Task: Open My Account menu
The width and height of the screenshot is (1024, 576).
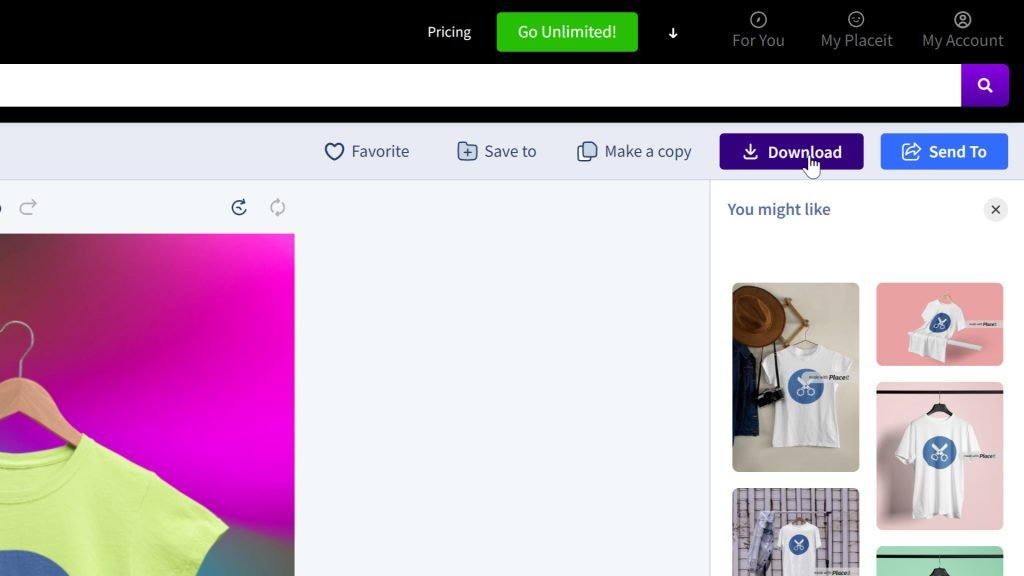Action: (963, 31)
